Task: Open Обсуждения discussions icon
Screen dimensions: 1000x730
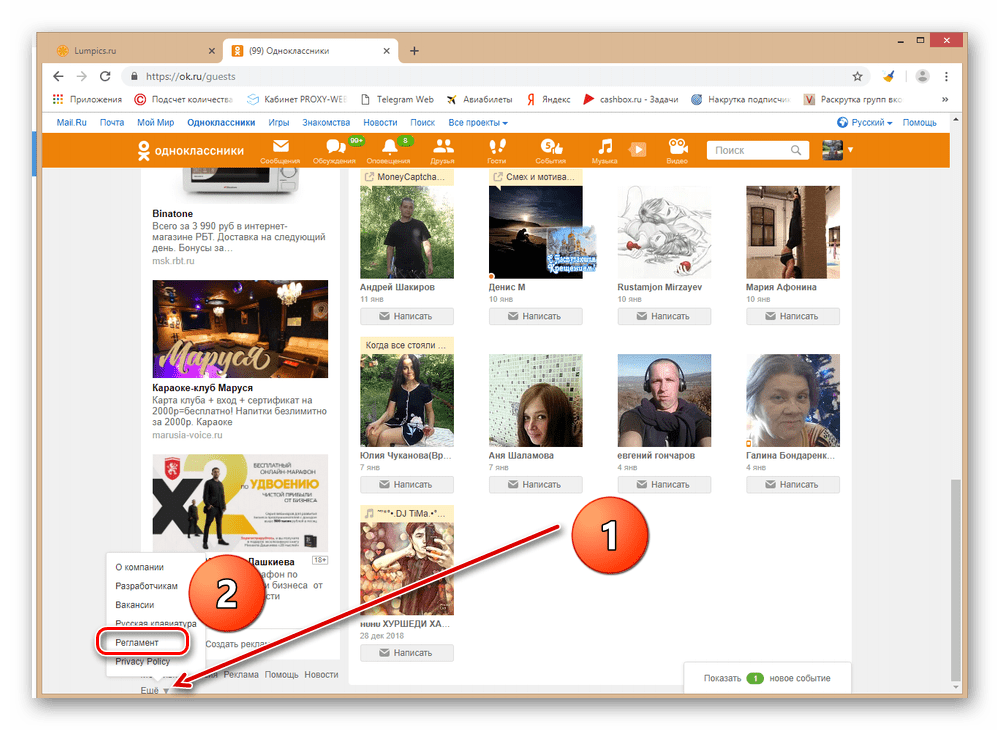Action: (x=334, y=146)
